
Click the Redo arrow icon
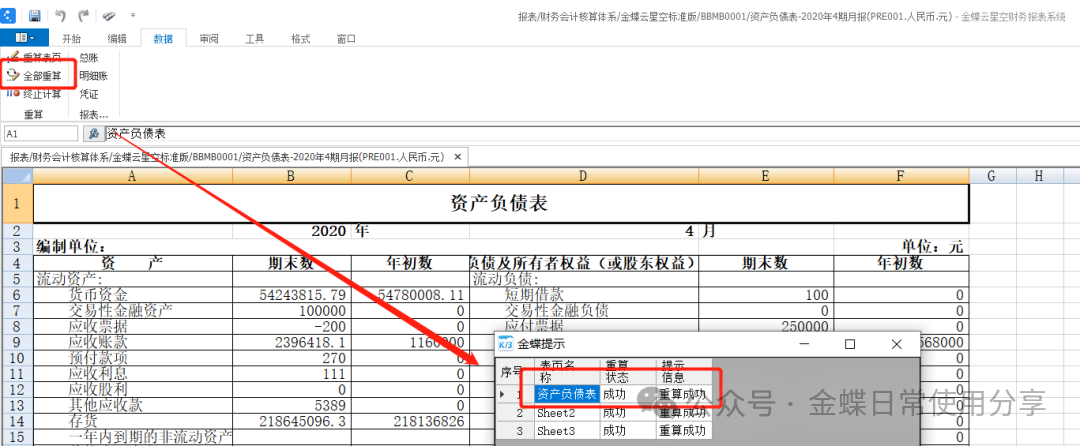pyautogui.click(x=84, y=16)
